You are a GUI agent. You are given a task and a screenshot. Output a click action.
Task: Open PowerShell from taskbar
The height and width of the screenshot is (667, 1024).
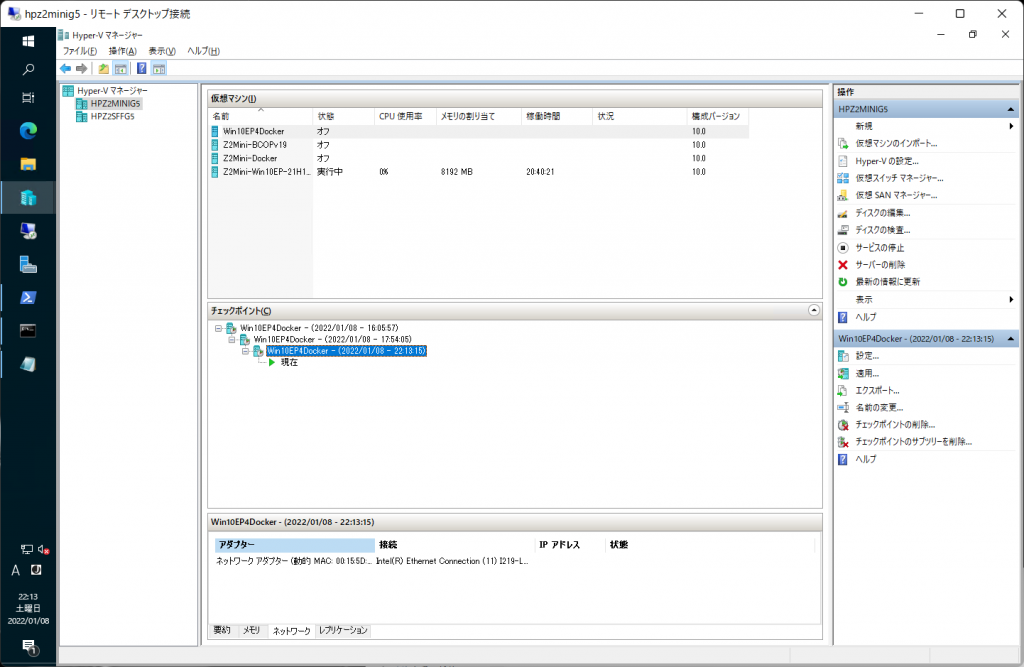pyautogui.click(x=28, y=297)
